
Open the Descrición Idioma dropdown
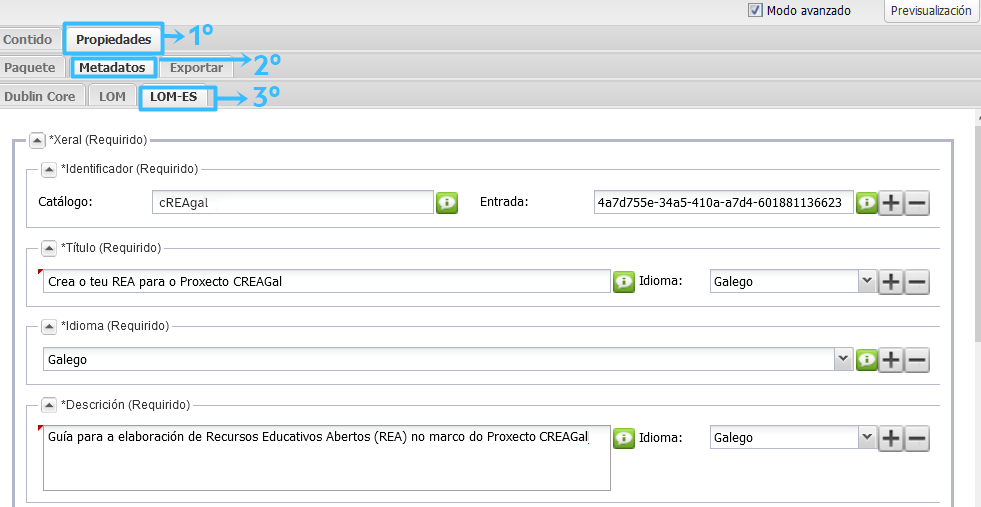(x=792, y=438)
